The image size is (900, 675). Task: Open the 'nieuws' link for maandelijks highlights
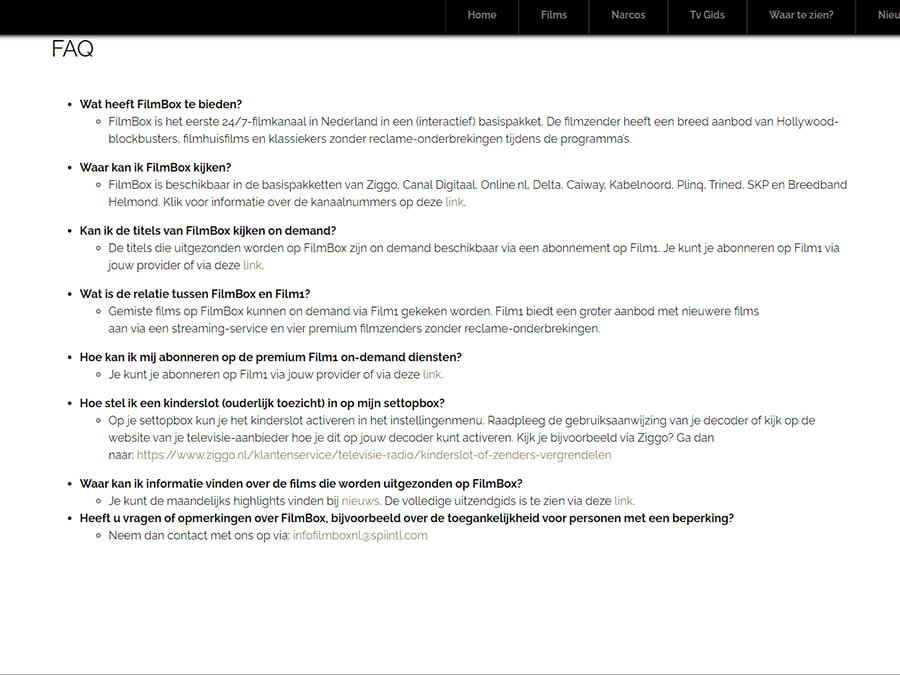[360, 501]
